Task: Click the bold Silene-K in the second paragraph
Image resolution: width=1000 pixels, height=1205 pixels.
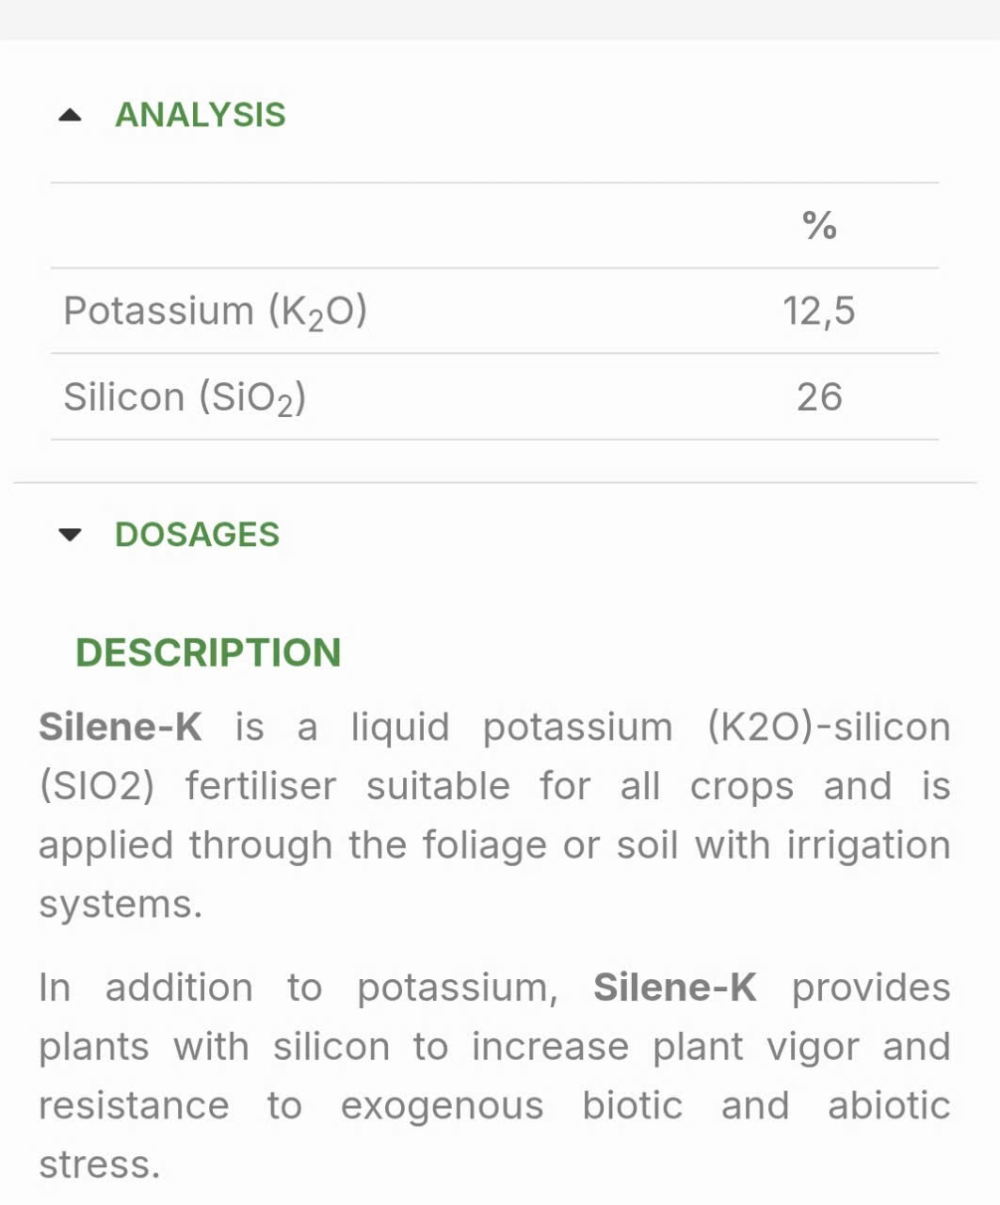Action: [675, 987]
